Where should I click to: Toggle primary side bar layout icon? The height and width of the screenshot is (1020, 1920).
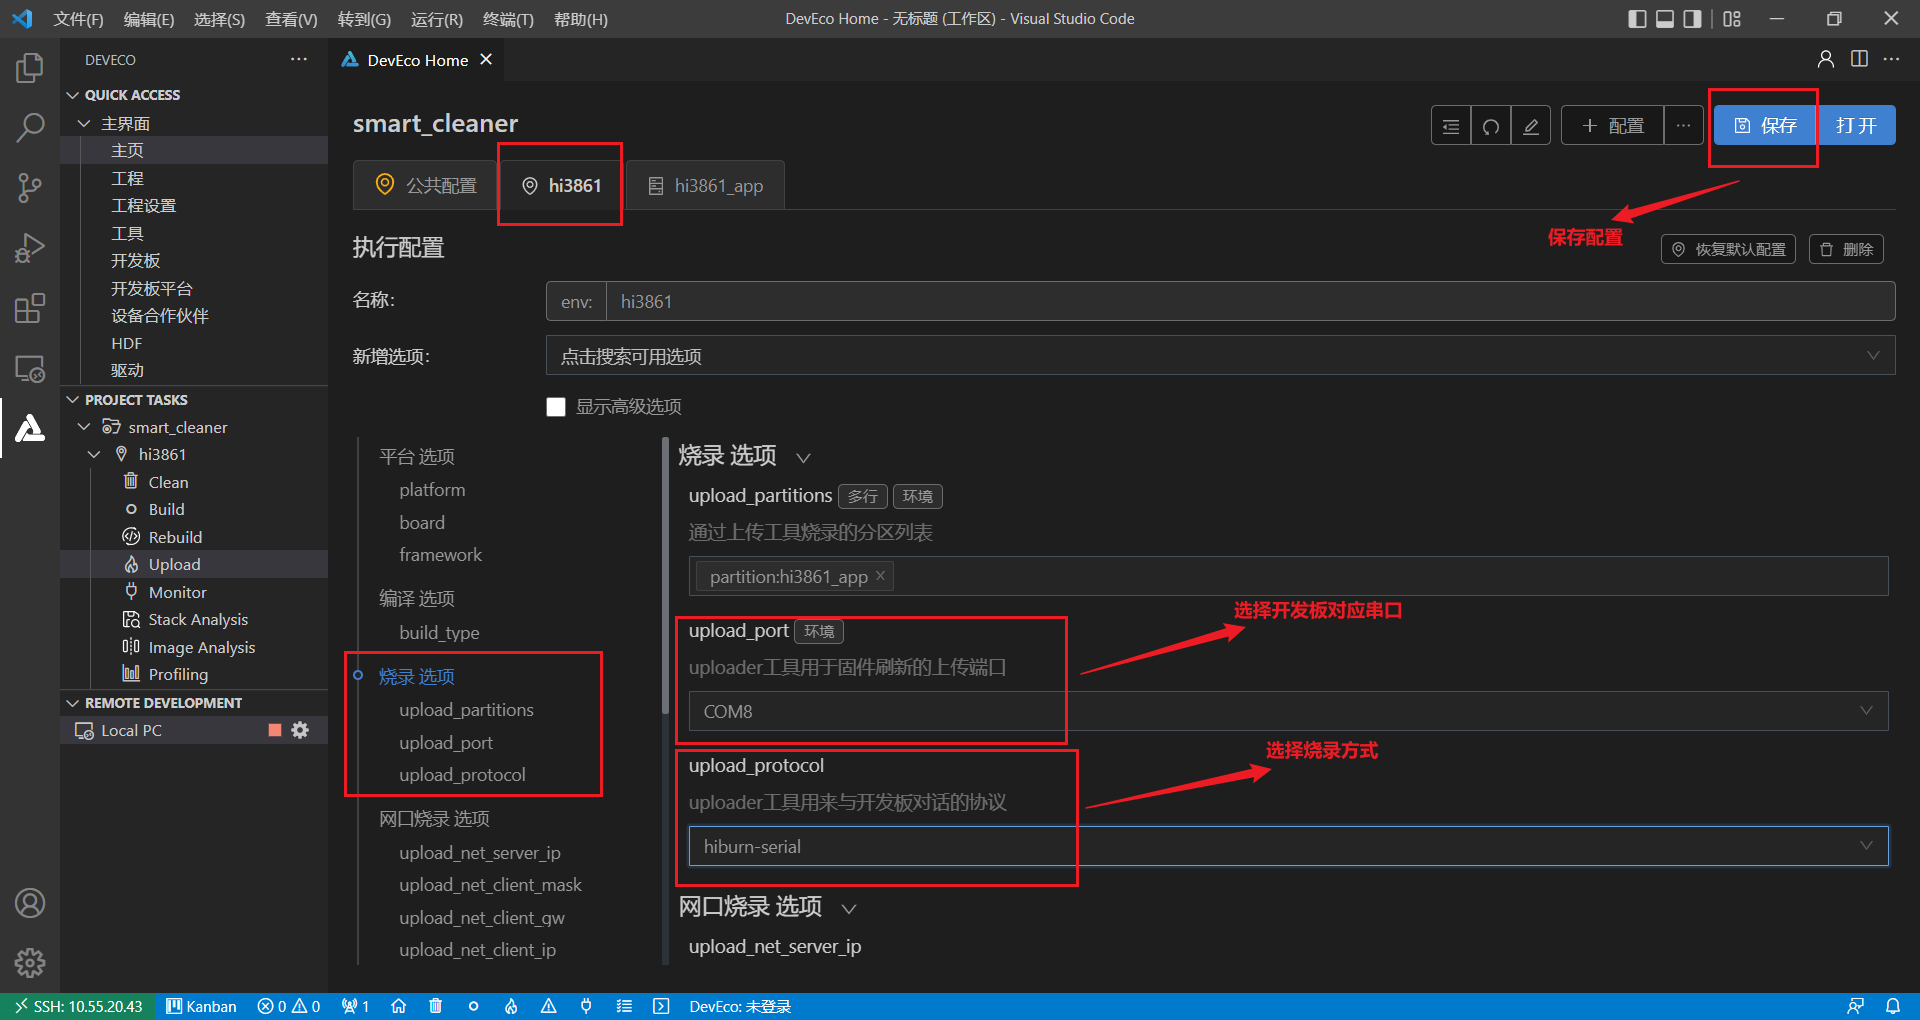(1637, 19)
